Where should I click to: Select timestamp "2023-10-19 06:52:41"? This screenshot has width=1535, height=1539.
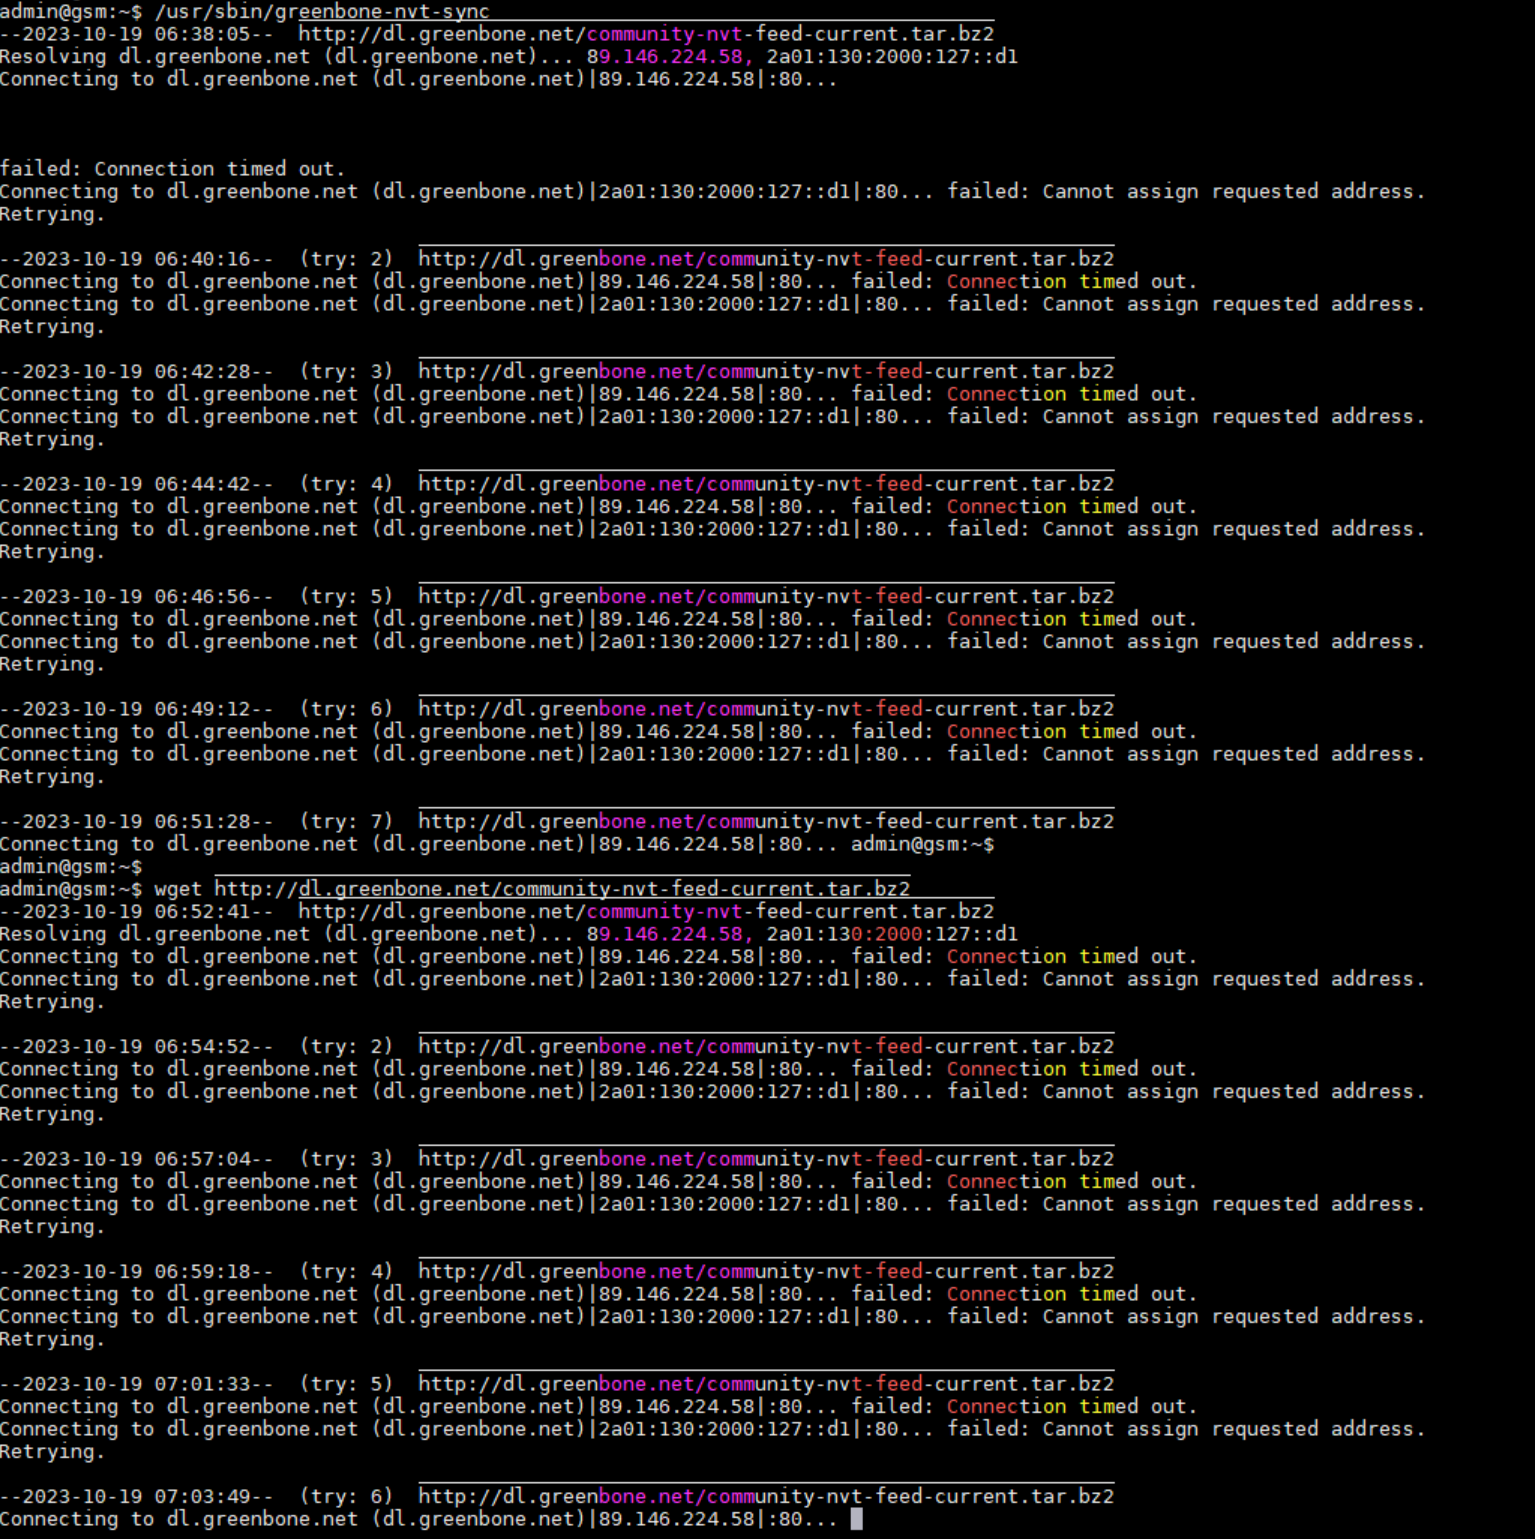click(136, 912)
